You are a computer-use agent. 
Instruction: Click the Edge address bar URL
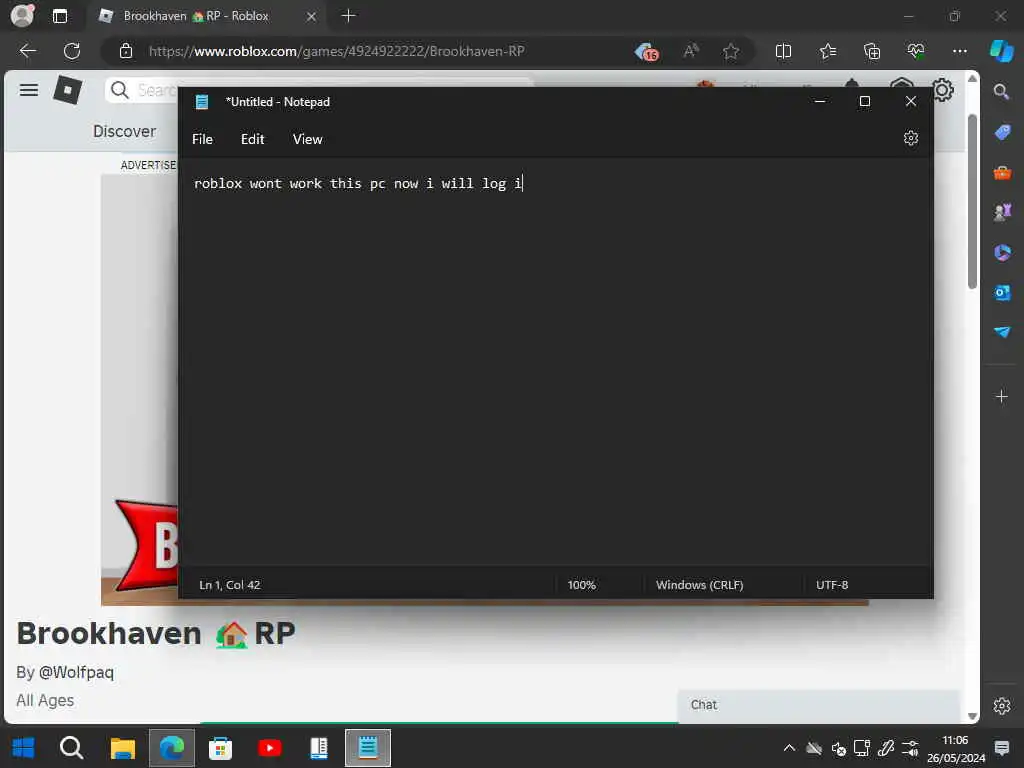336,51
